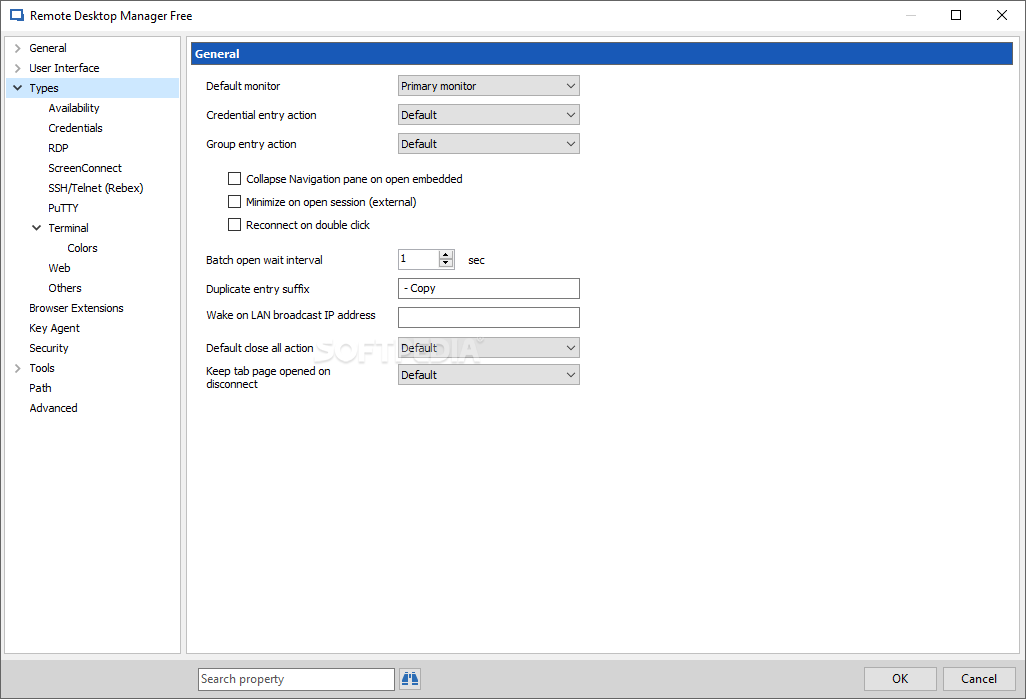The height and width of the screenshot is (699, 1026).
Task: Enable Collapse Navigation pane on open embedded
Action: 234,179
